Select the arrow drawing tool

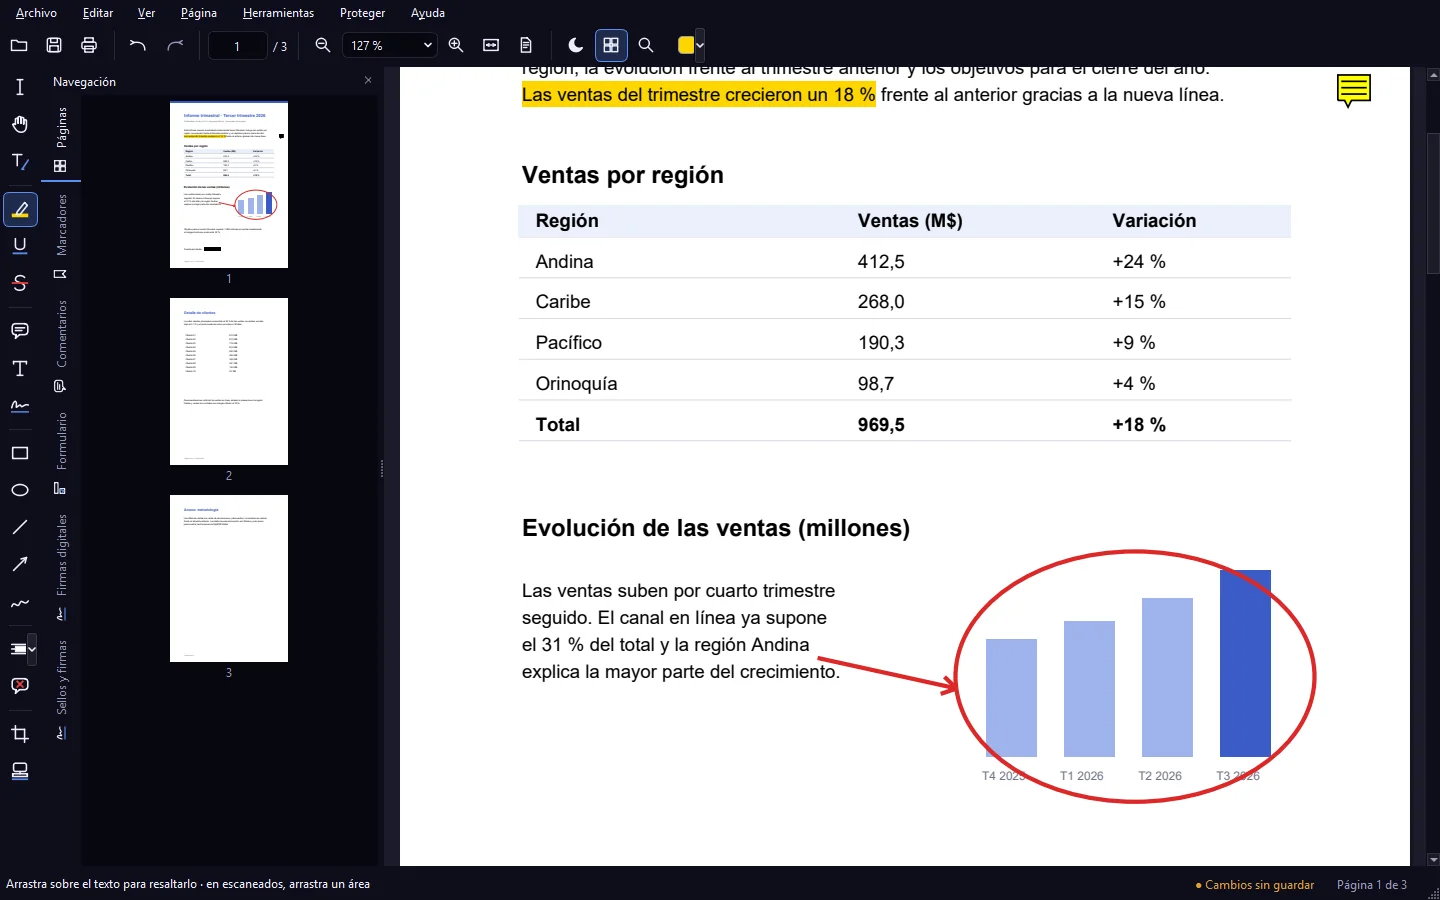(20, 565)
